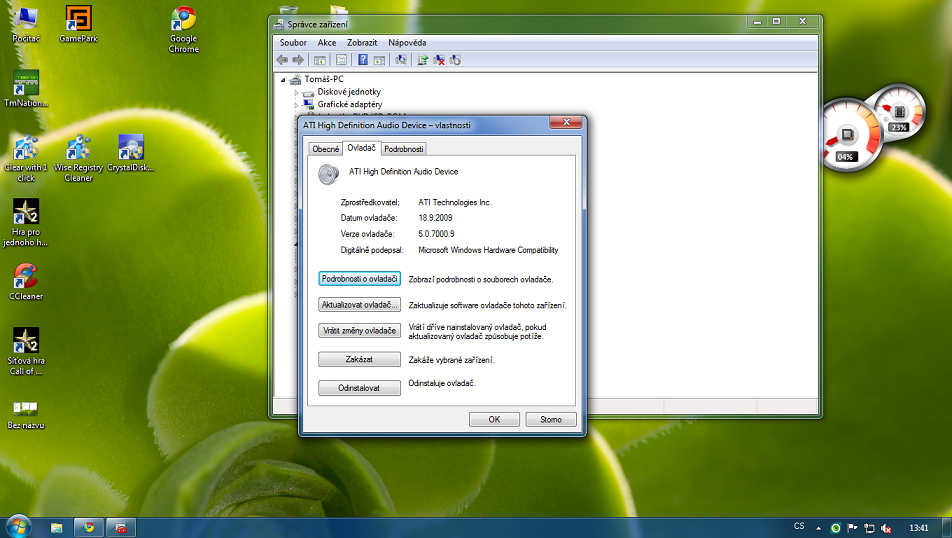Select the Wise Registry Cleaner icon
This screenshot has width=952, height=538.
78,159
